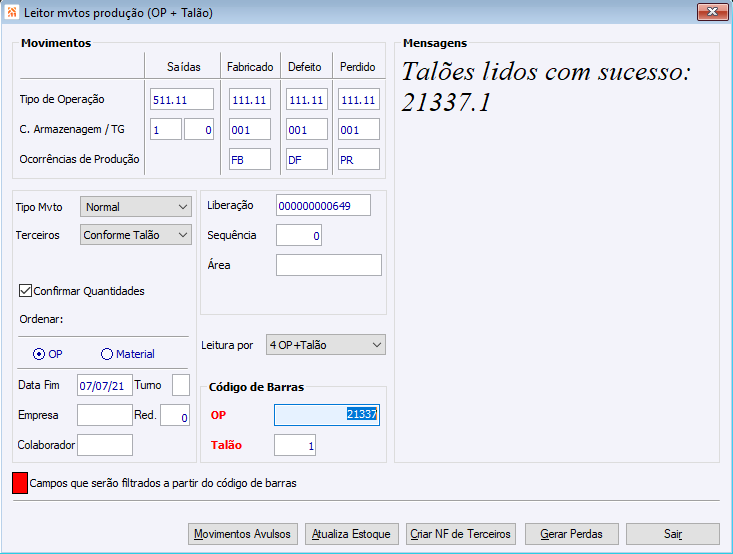Click the 'Mensagens' group title
The image size is (733, 554).
click(x=435, y=43)
